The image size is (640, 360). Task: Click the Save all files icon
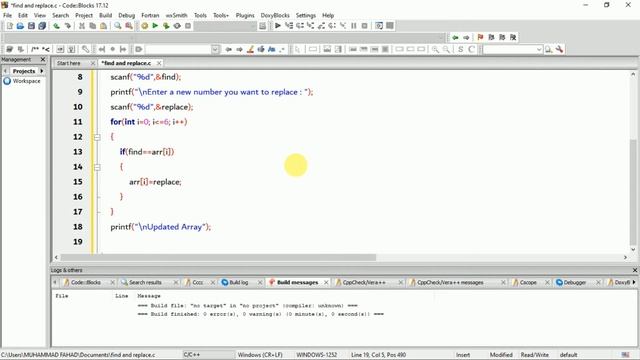tap(42, 26)
